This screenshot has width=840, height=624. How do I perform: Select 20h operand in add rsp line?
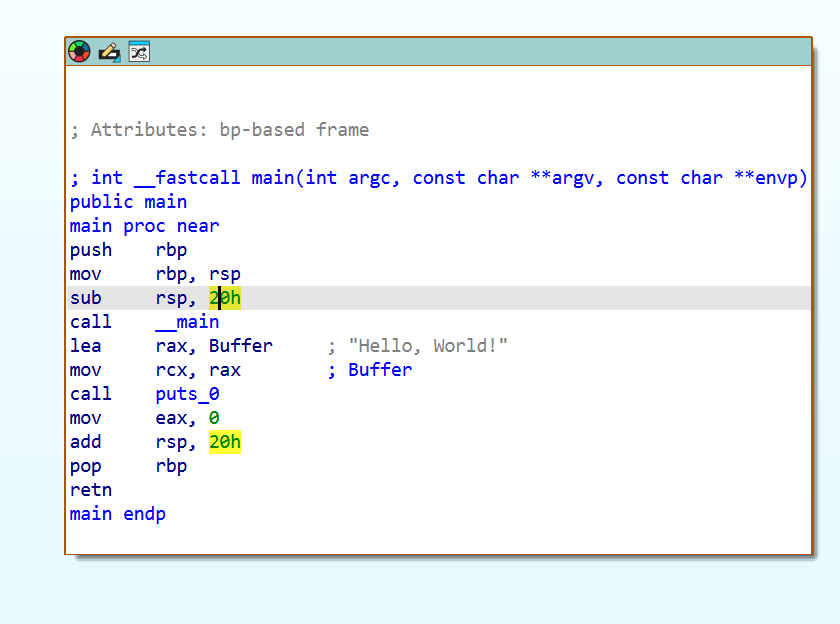pyautogui.click(x=225, y=442)
